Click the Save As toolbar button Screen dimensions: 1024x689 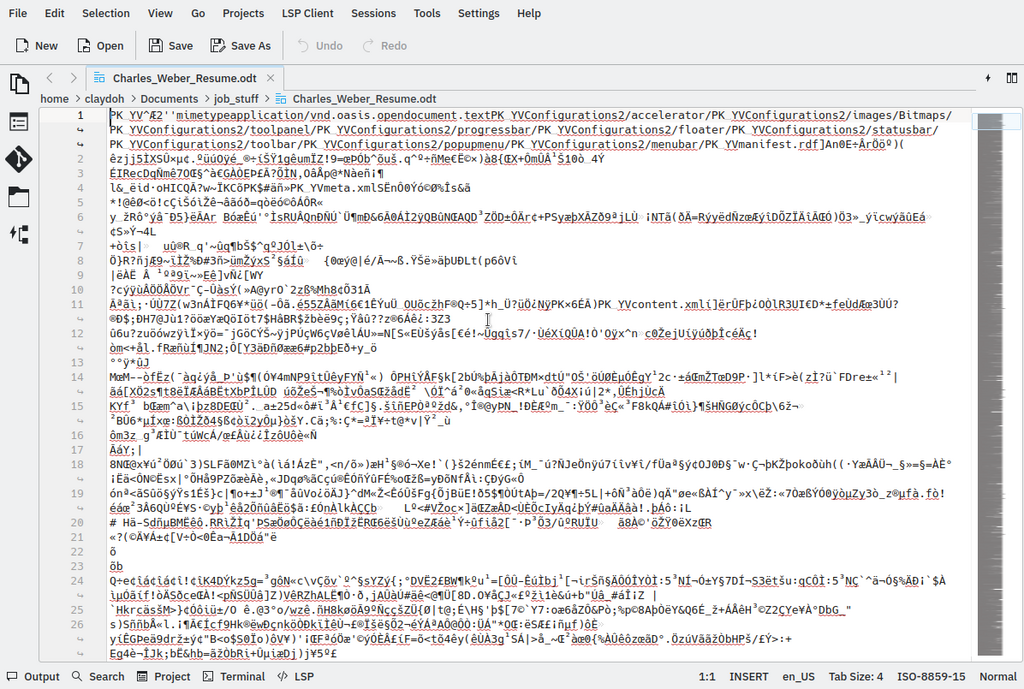pyautogui.click(x=240, y=46)
